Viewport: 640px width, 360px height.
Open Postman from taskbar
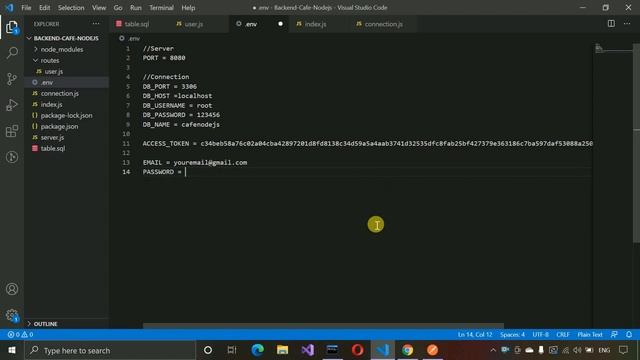[432, 350]
